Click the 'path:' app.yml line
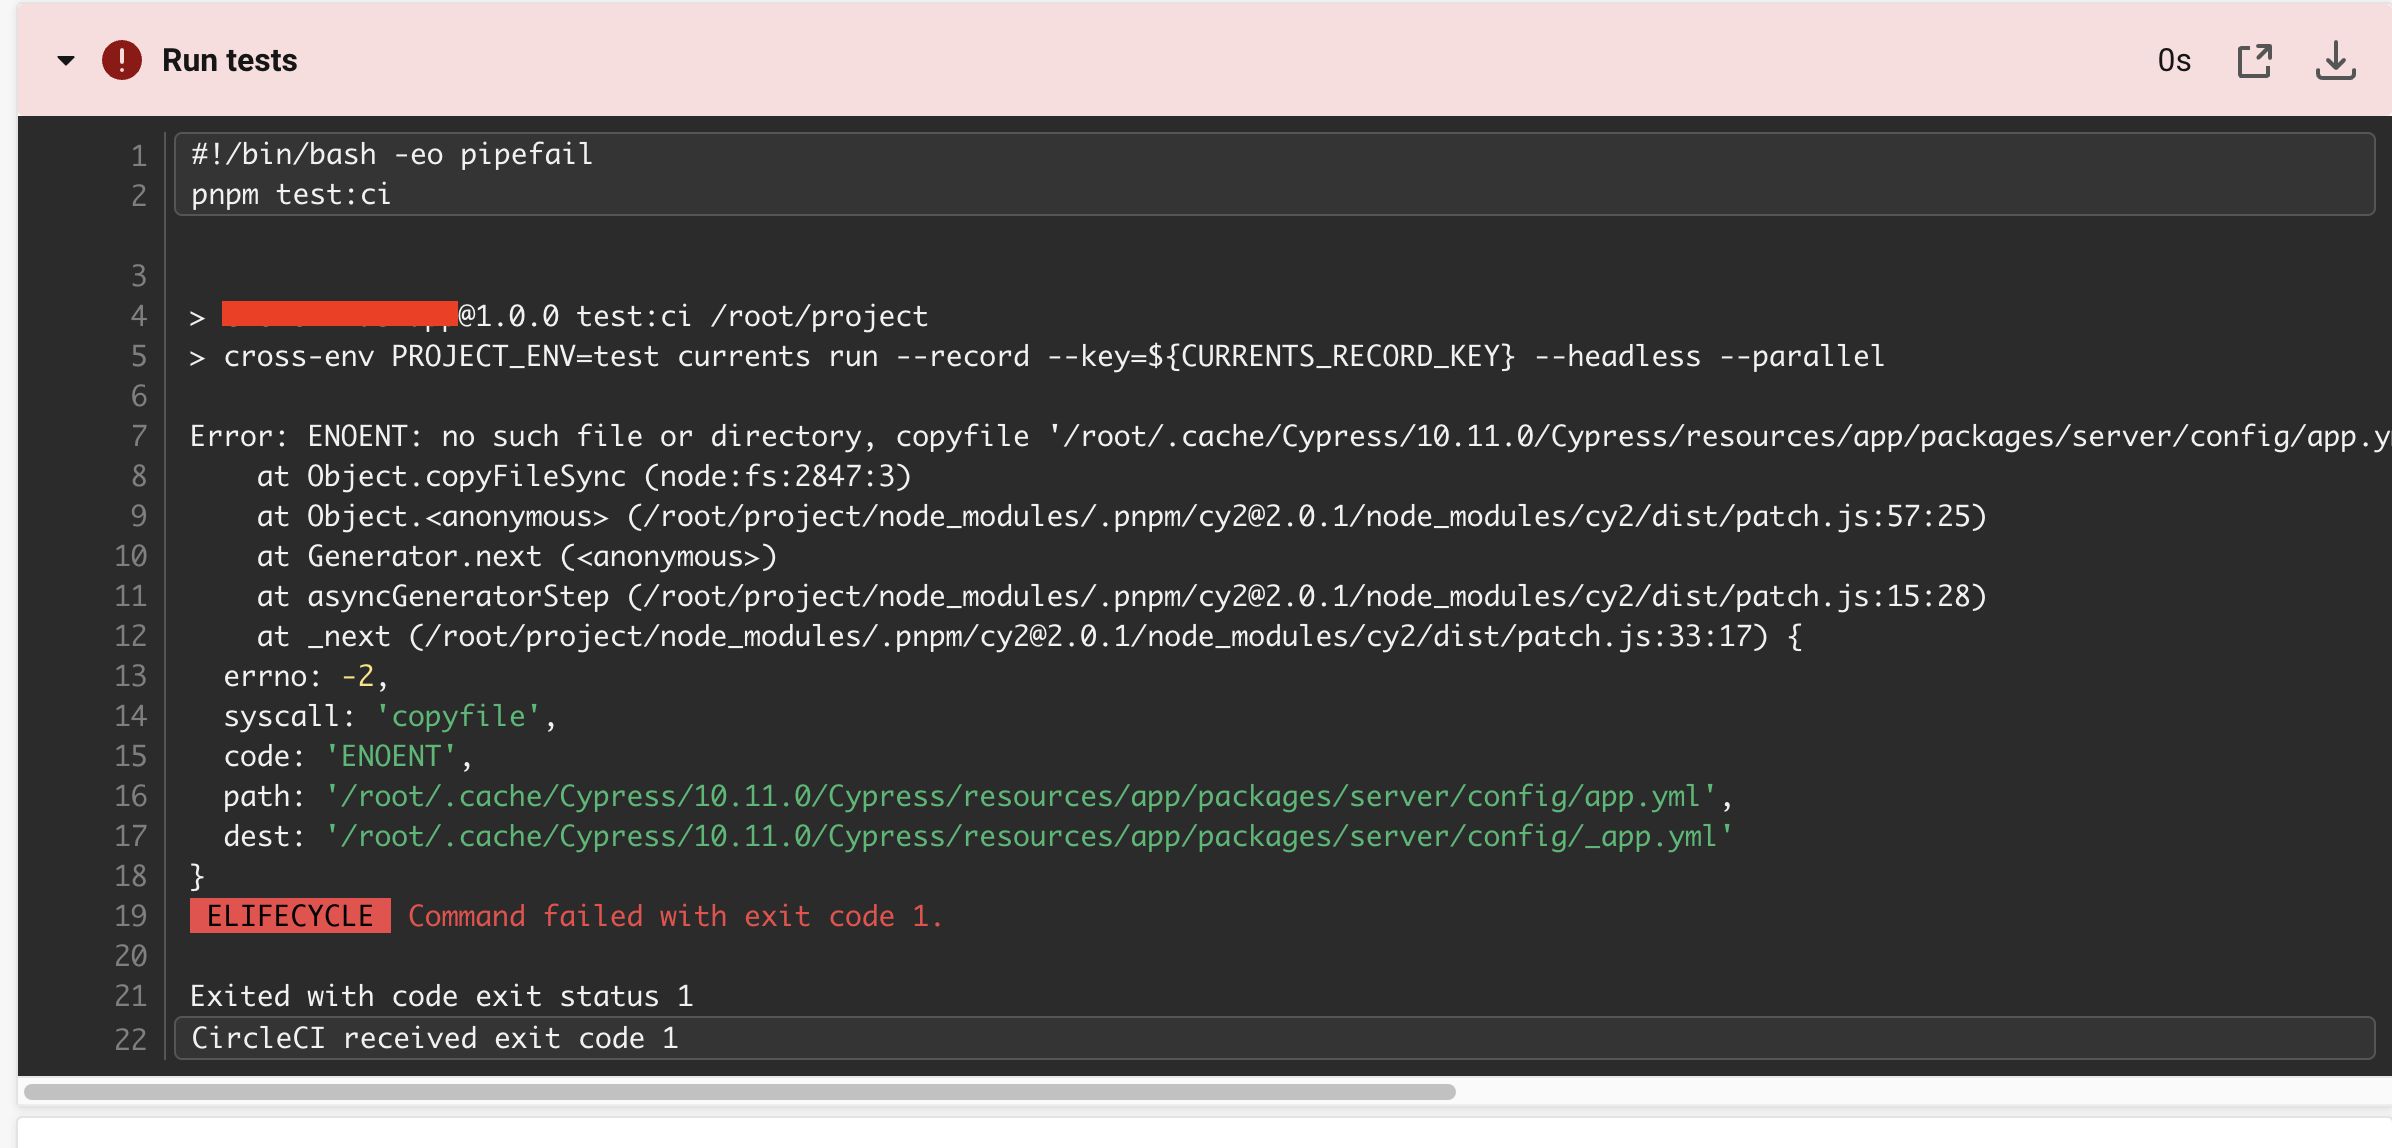 pyautogui.click(x=978, y=796)
